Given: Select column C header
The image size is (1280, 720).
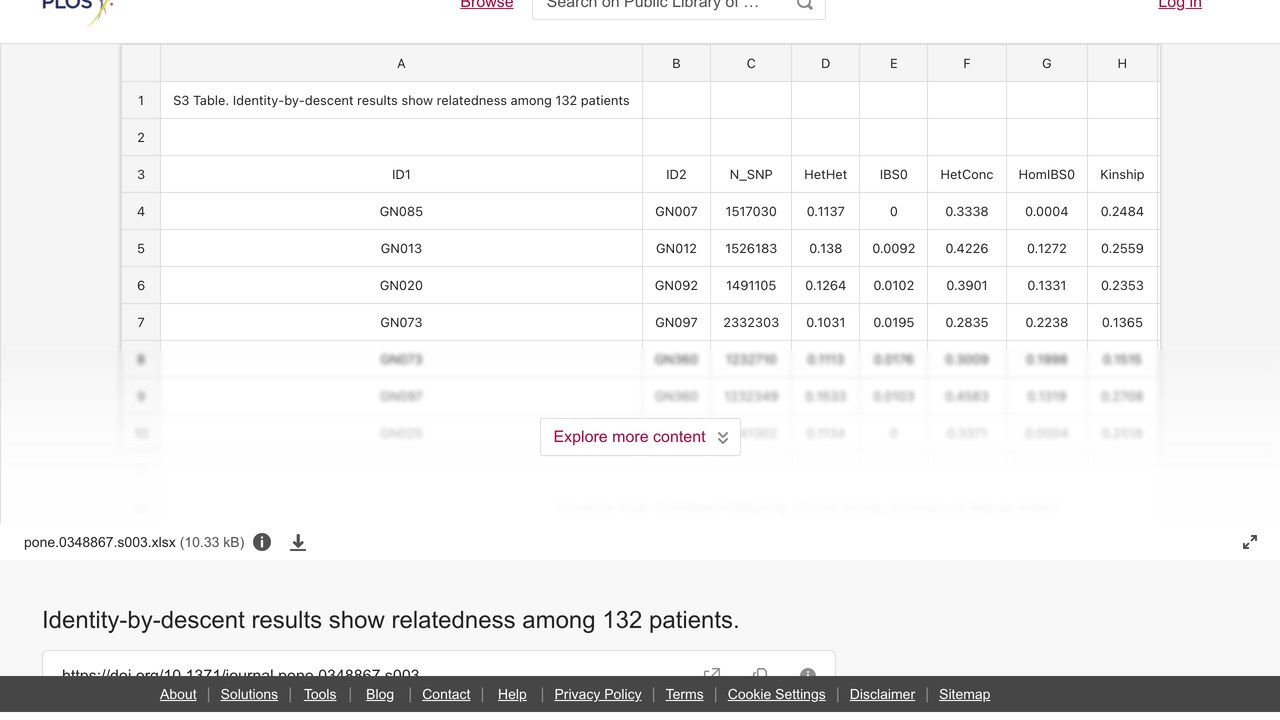Looking at the screenshot, I should pyautogui.click(x=751, y=63).
